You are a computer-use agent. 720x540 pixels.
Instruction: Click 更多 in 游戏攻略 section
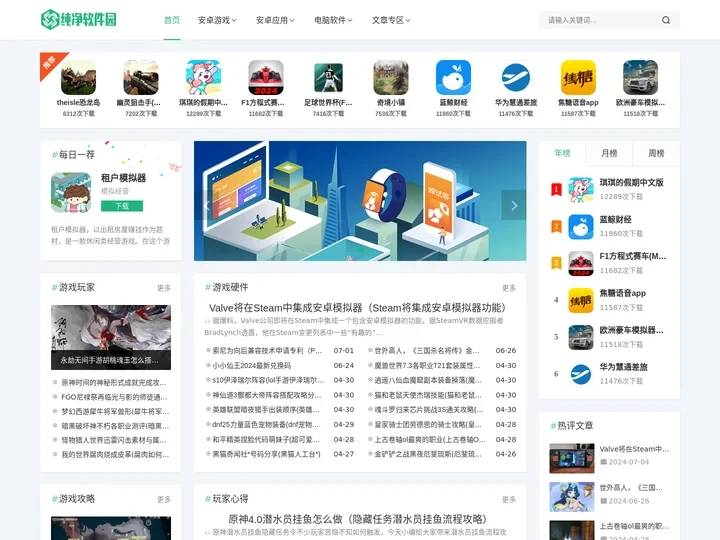(163, 499)
